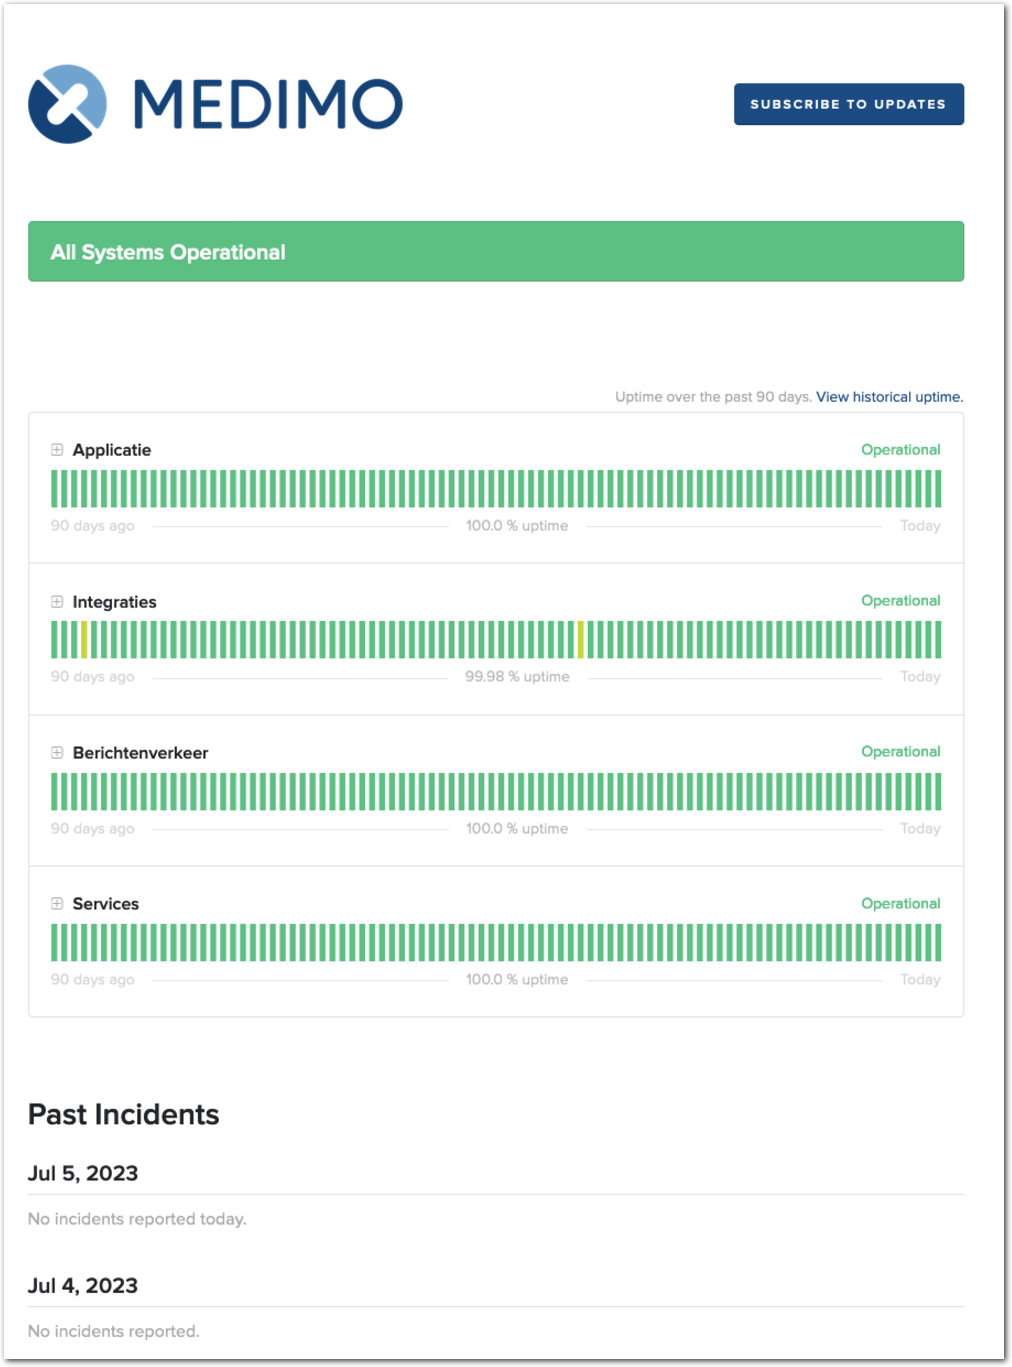
Task: Select the Services component name
Action: click(105, 904)
